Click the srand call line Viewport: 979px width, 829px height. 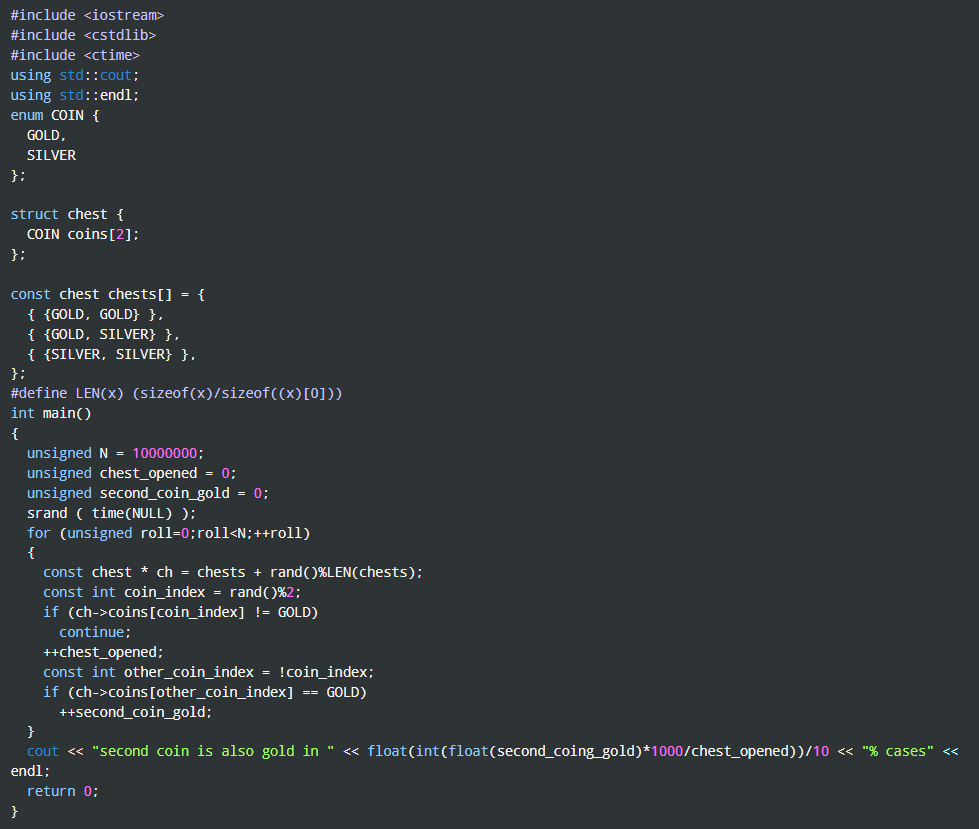click(x=111, y=513)
